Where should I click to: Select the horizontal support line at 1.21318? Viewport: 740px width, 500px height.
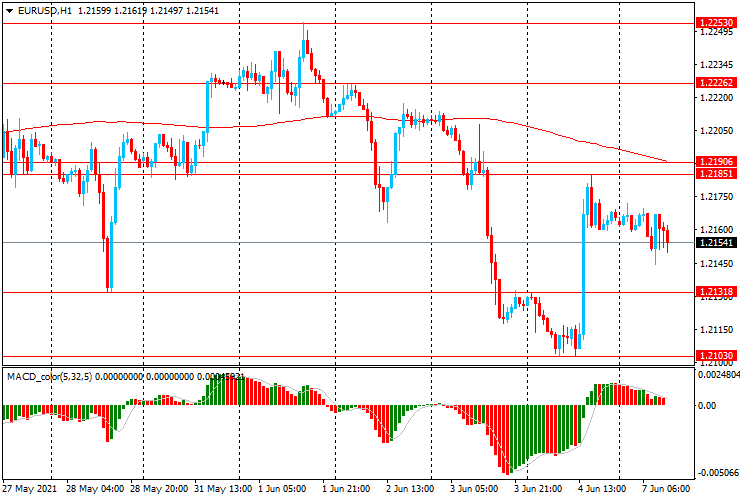tap(348, 292)
